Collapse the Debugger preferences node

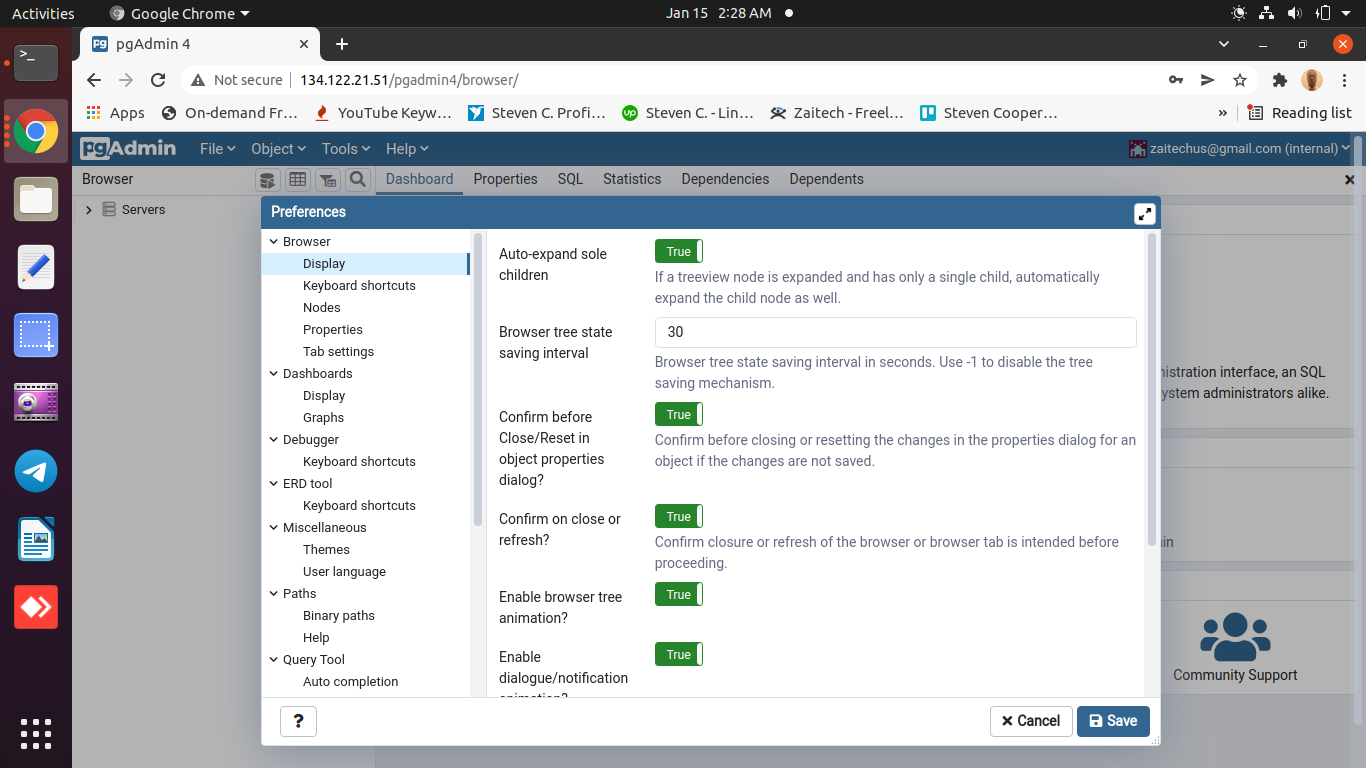[273, 440]
